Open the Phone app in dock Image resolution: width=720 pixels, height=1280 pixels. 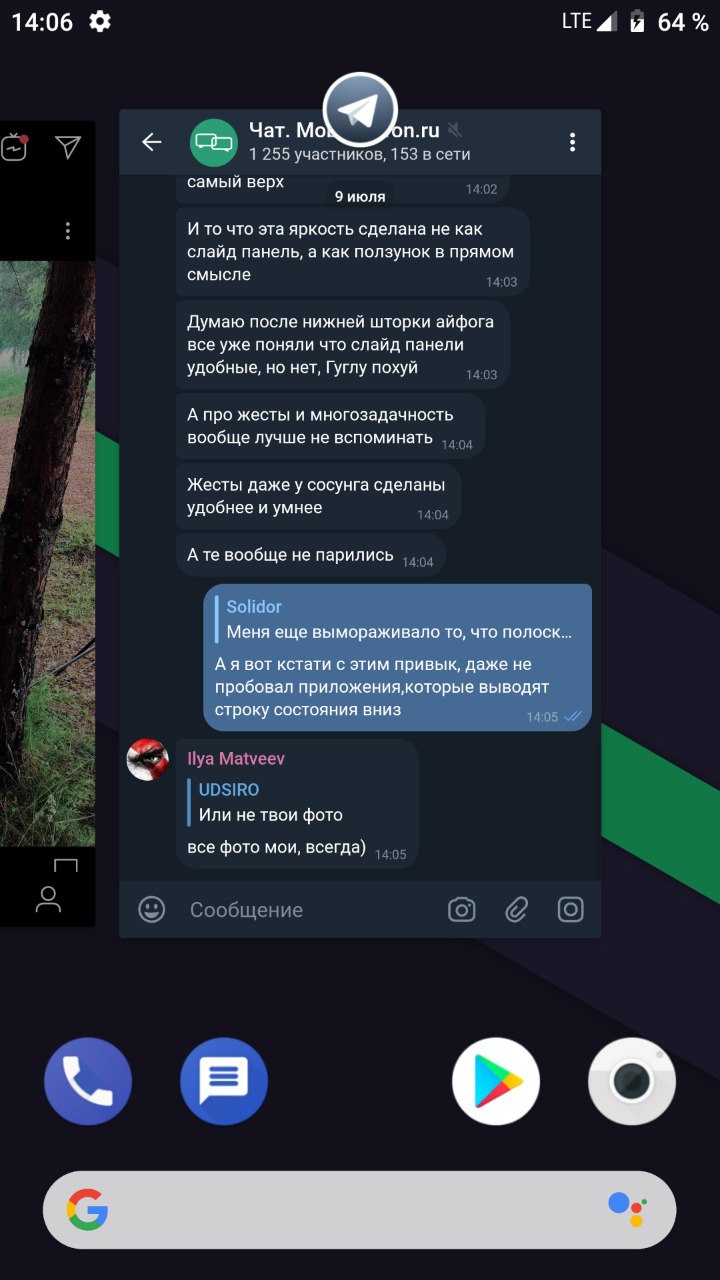click(x=88, y=1082)
